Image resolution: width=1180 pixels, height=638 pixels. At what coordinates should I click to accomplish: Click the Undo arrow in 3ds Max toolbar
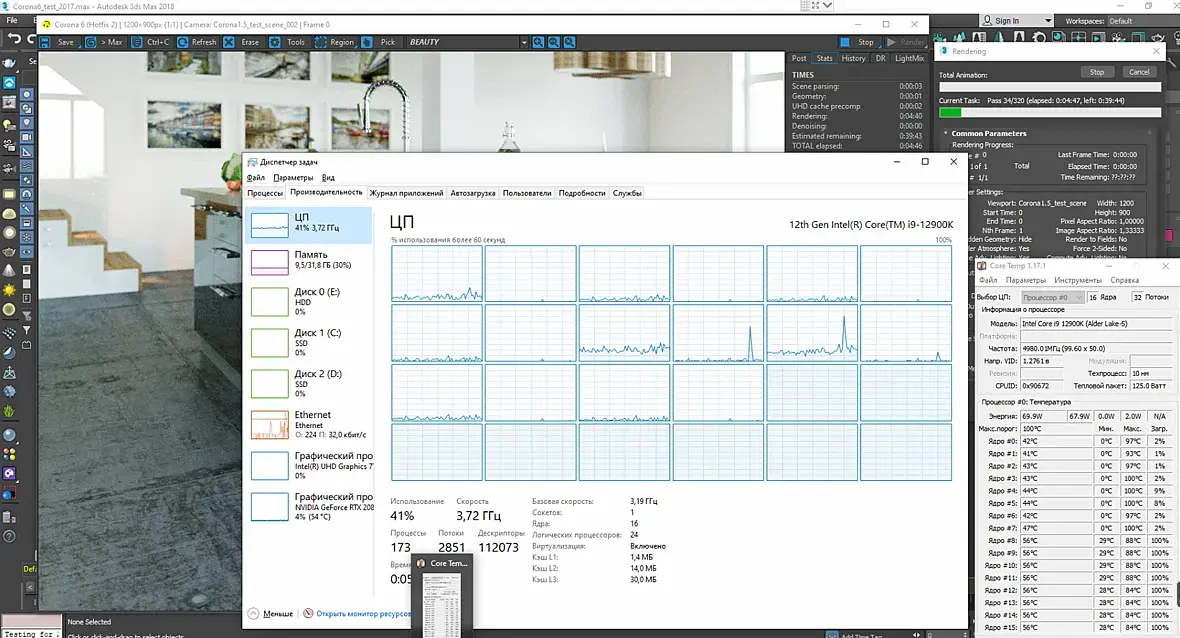pyautogui.click(x=14, y=38)
